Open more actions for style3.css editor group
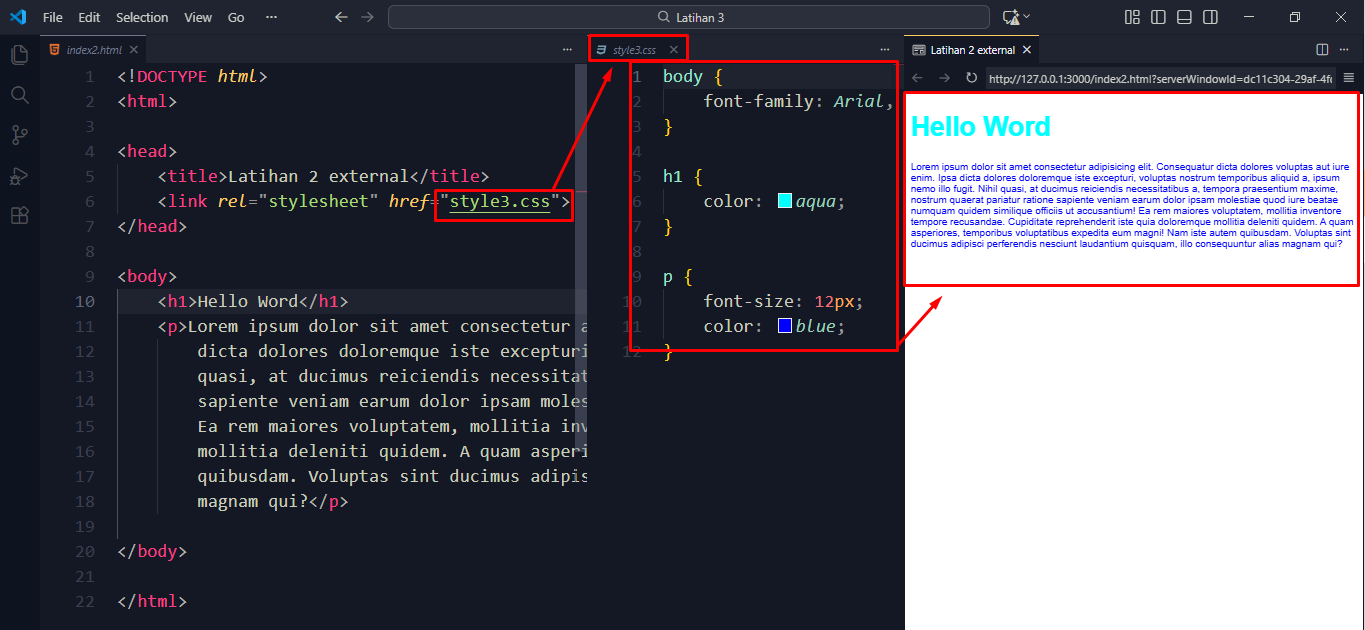1365x630 pixels. [x=884, y=49]
